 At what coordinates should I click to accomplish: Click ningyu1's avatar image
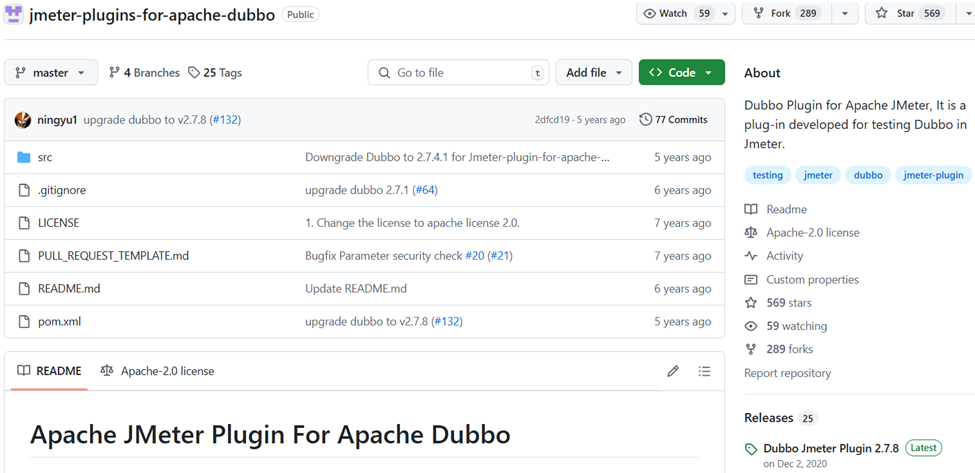click(23, 120)
